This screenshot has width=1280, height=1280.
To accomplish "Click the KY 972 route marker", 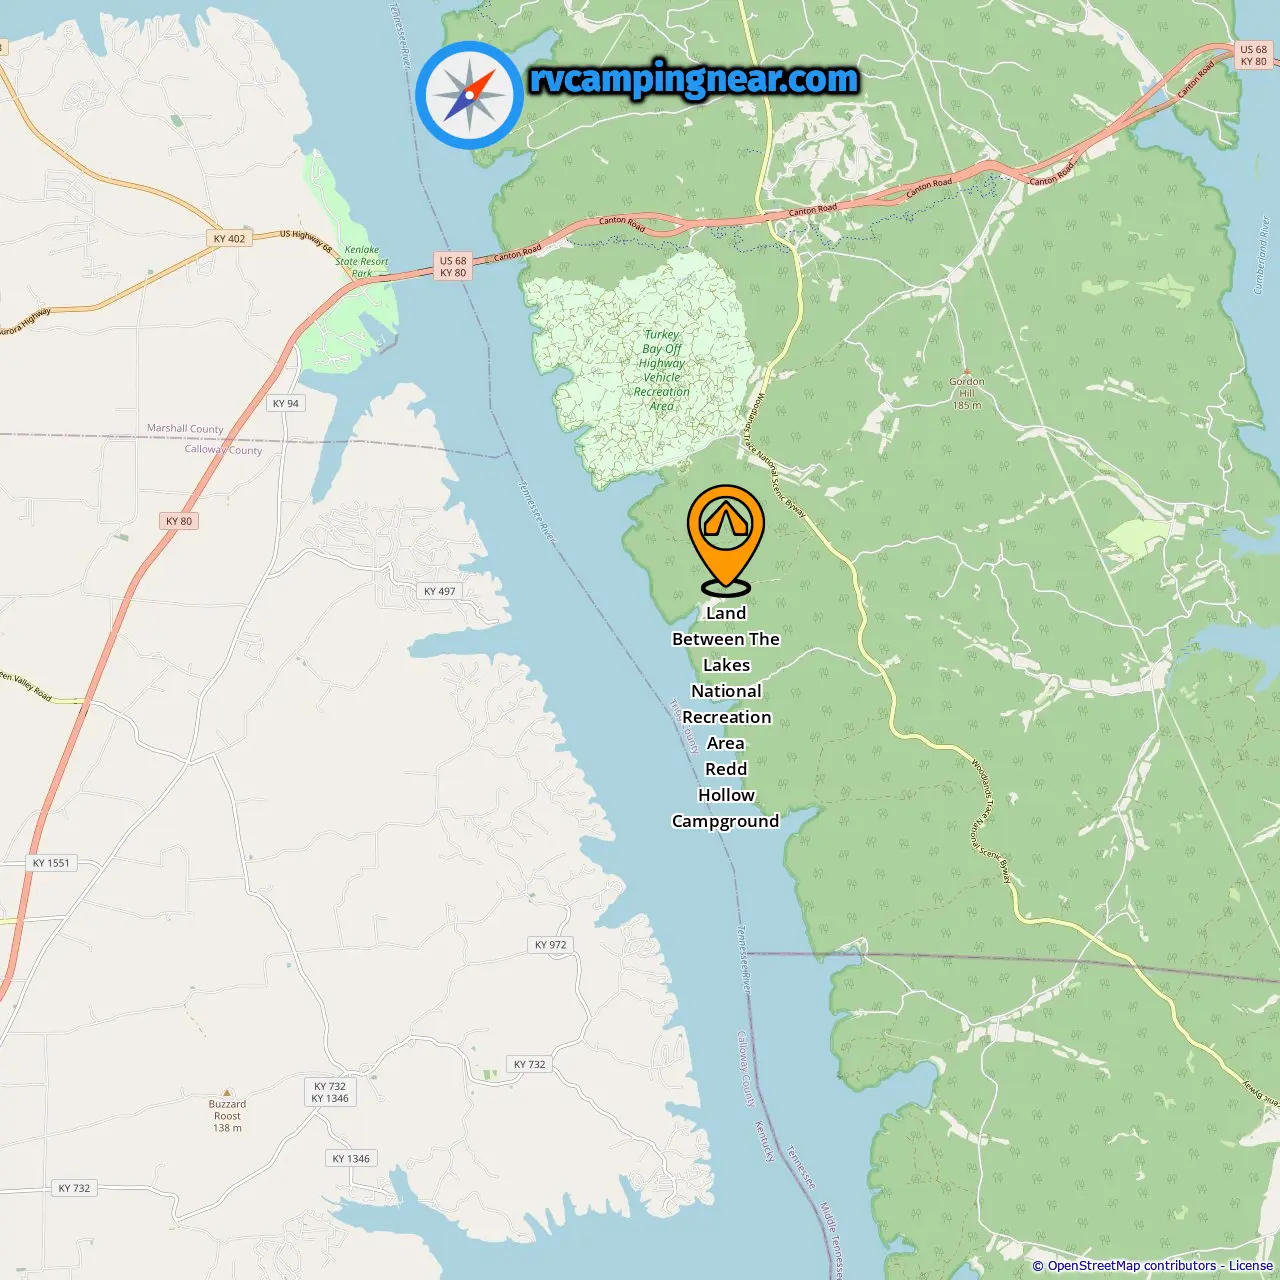I will click(x=550, y=944).
